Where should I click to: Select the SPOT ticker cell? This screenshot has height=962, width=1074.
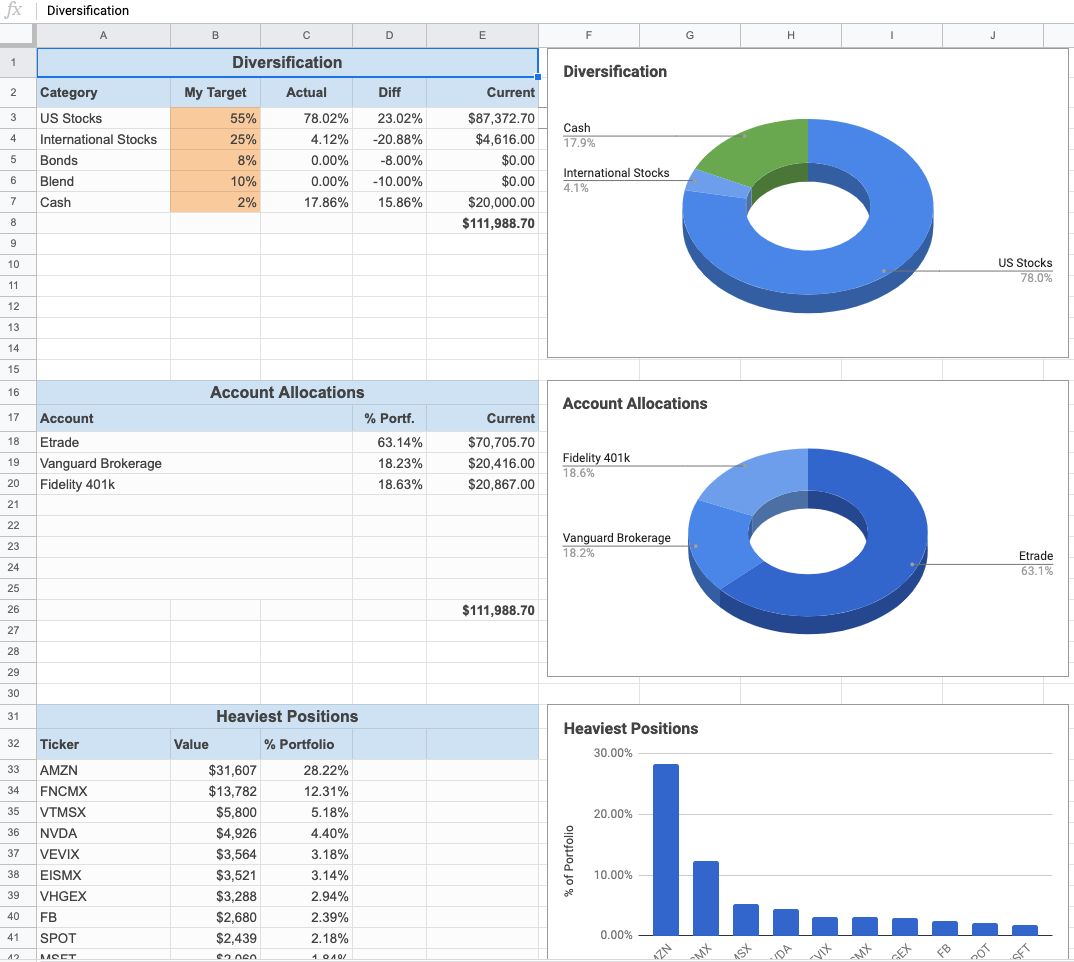[x=103, y=938]
